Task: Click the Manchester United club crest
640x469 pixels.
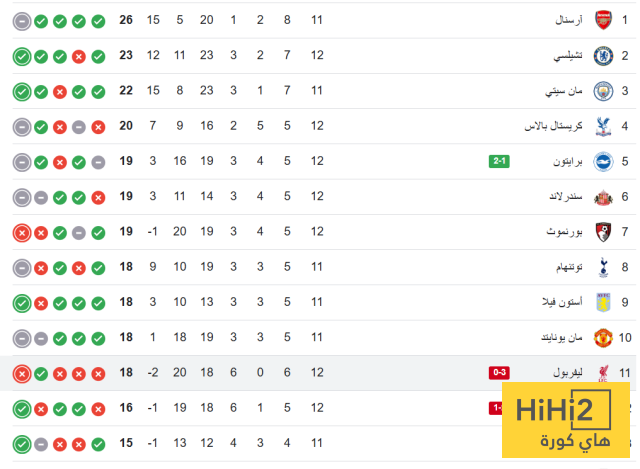Action: [x=603, y=337]
